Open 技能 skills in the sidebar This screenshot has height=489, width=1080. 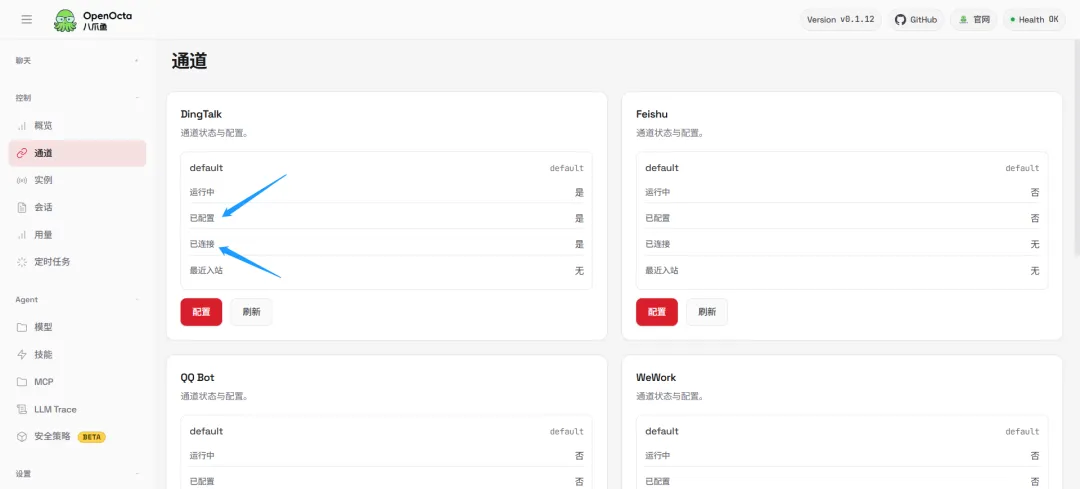coord(77,355)
